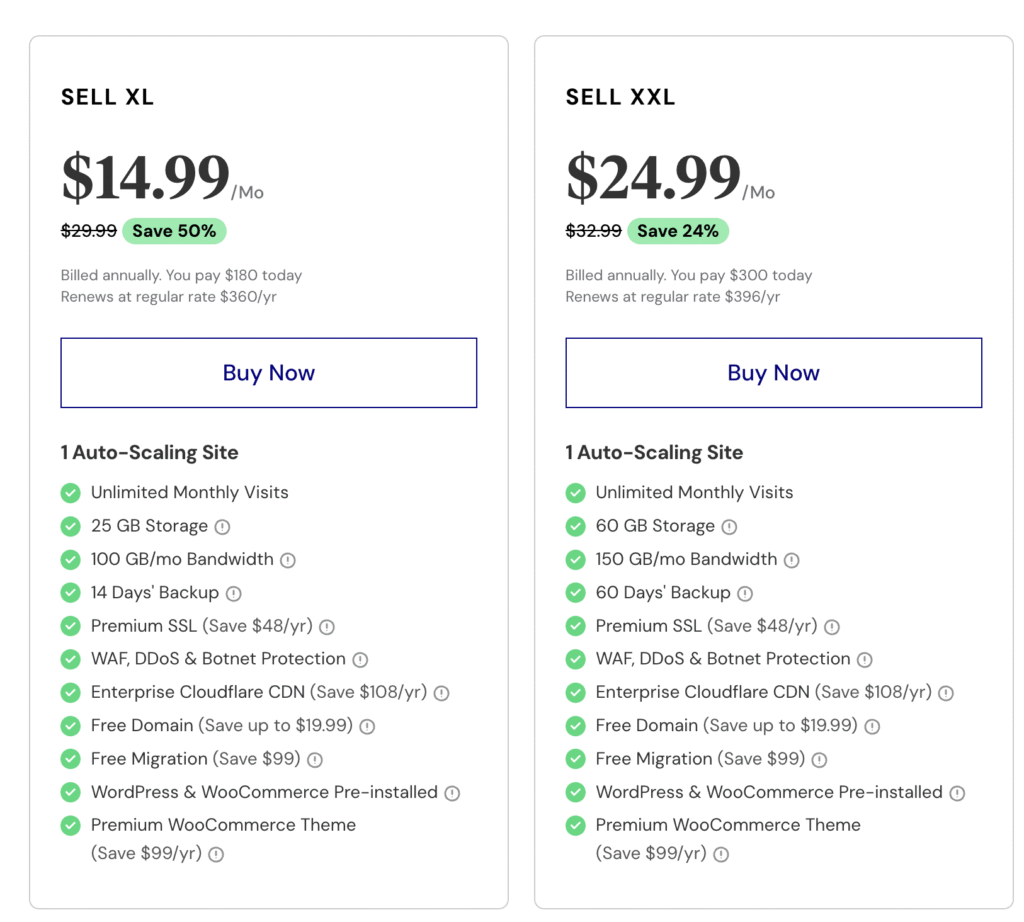The image size is (1024, 922).
Task: Click info icon beside 150 GB/mo Bandwidth
Action: coord(792,560)
